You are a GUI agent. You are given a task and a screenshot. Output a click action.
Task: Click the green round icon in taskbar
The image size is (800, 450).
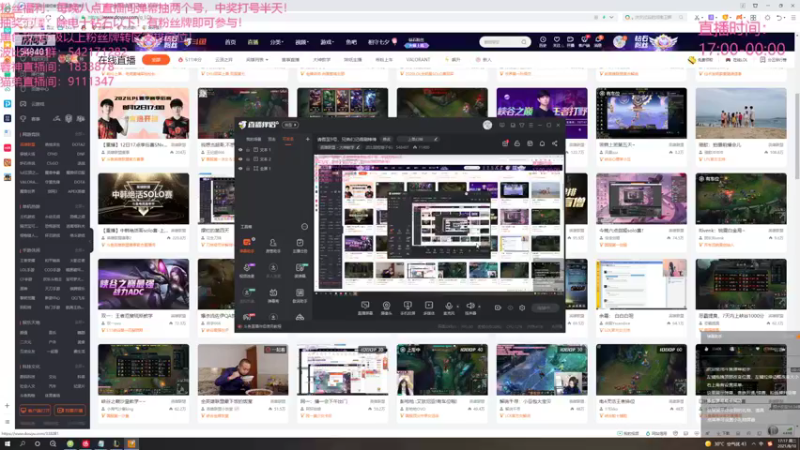pos(70,444)
